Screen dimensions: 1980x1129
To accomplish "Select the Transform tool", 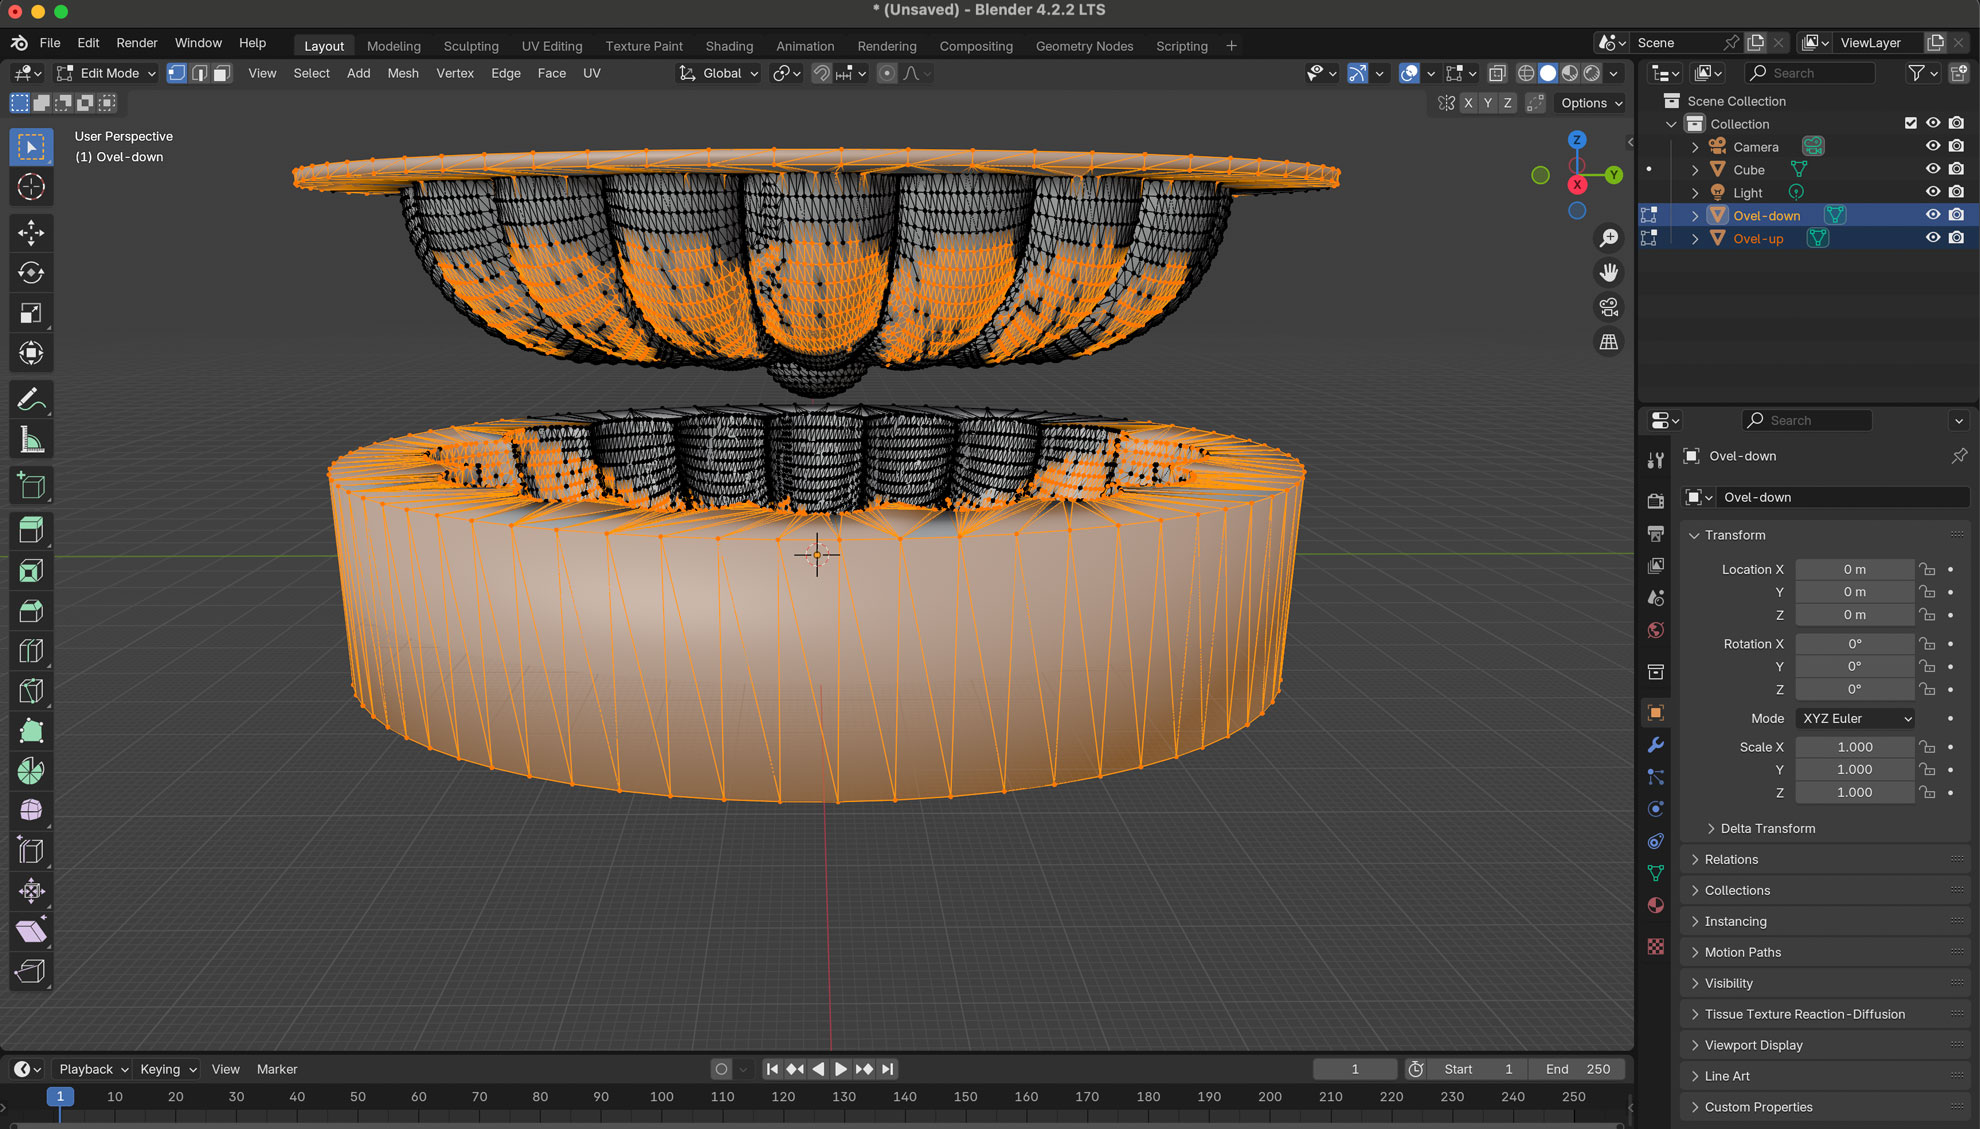I will (x=31, y=353).
